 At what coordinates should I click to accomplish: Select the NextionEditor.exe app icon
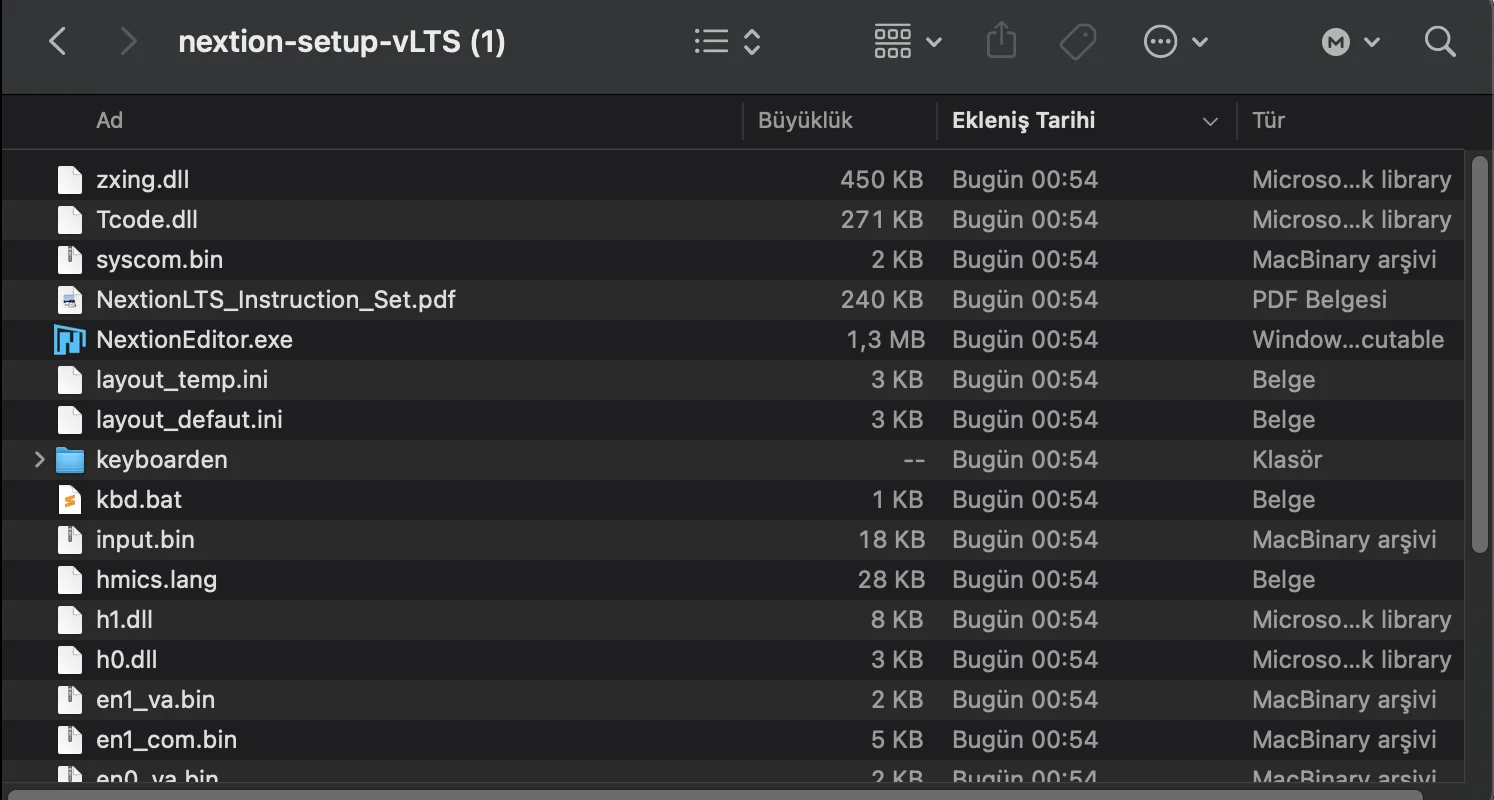tap(69, 340)
